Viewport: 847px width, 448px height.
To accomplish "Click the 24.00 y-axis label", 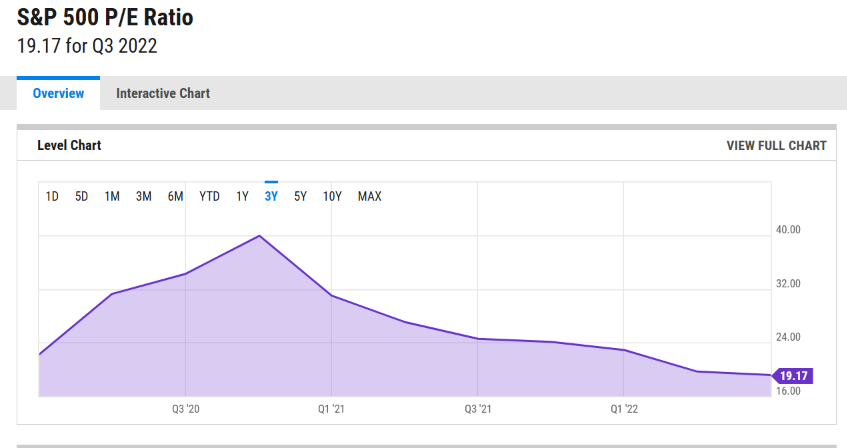I will (788, 337).
